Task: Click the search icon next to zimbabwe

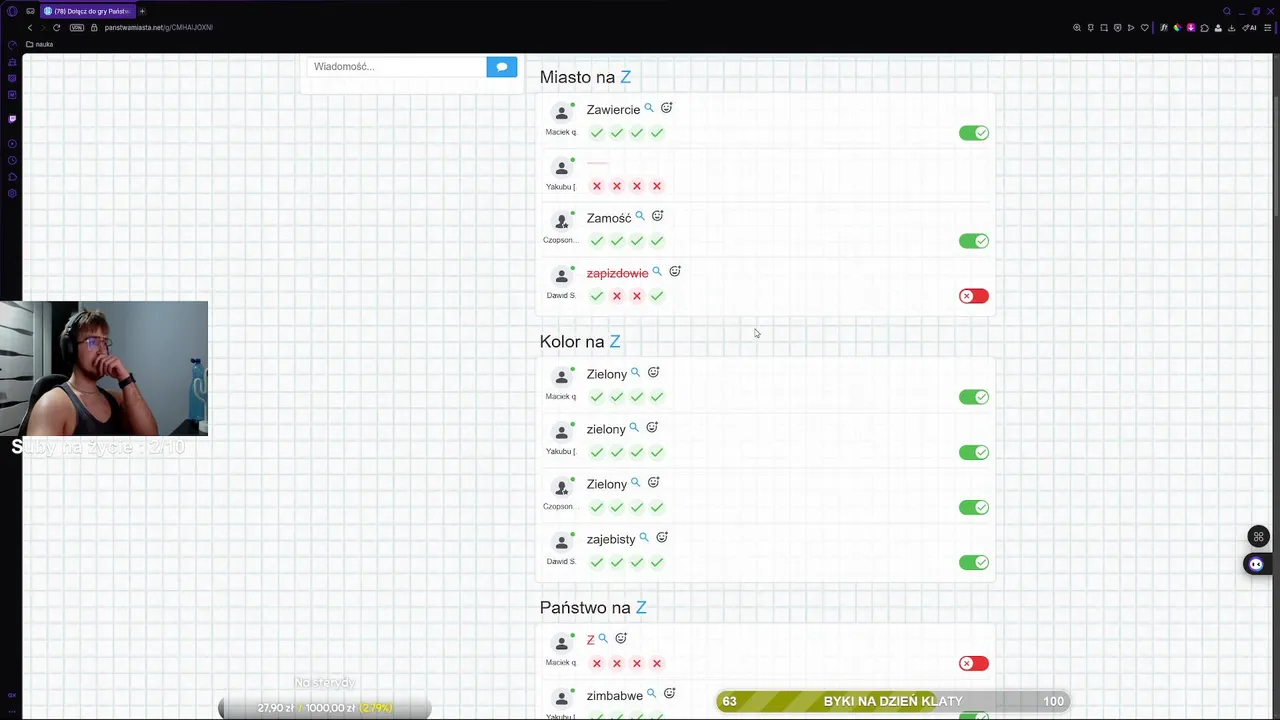Action: 651,694
